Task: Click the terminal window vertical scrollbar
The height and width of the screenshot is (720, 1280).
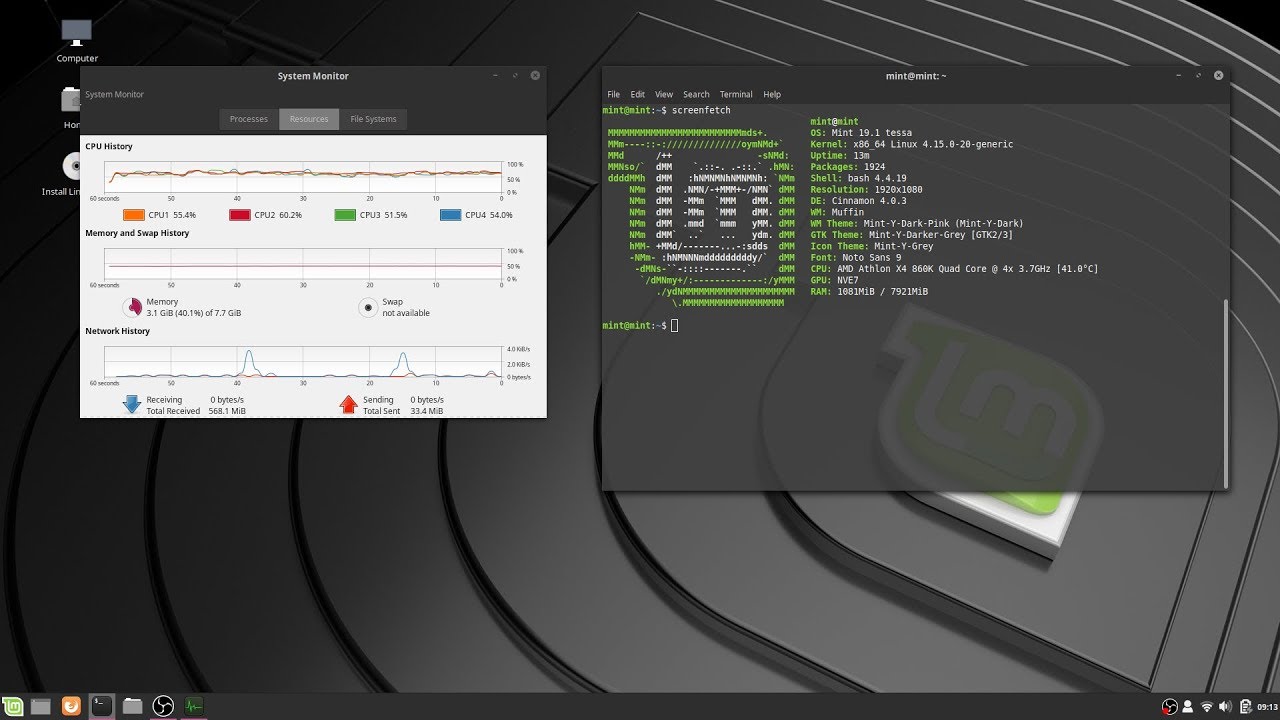Action: pos(1226,393)
